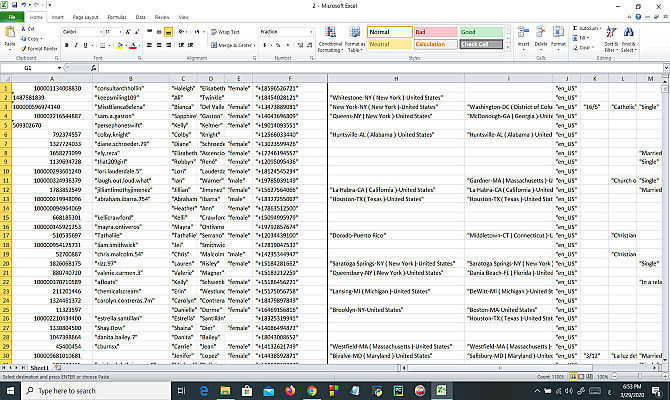Expand the cell styles gallery arrow
Viewport: 670px width, 400px height.
click(507, 47)
